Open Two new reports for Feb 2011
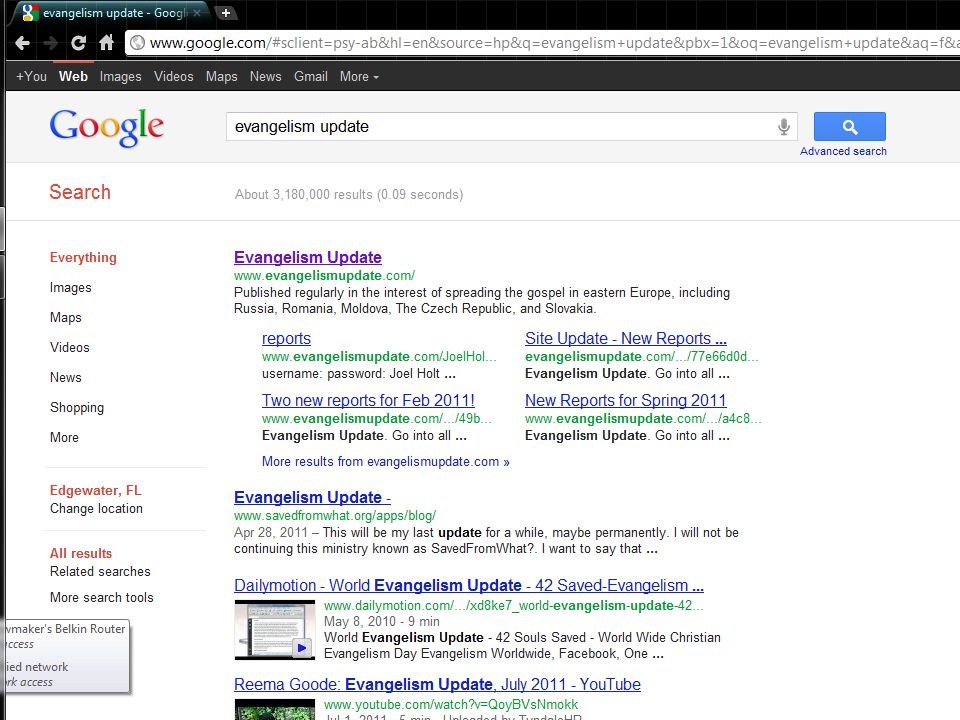 [369, 400]
